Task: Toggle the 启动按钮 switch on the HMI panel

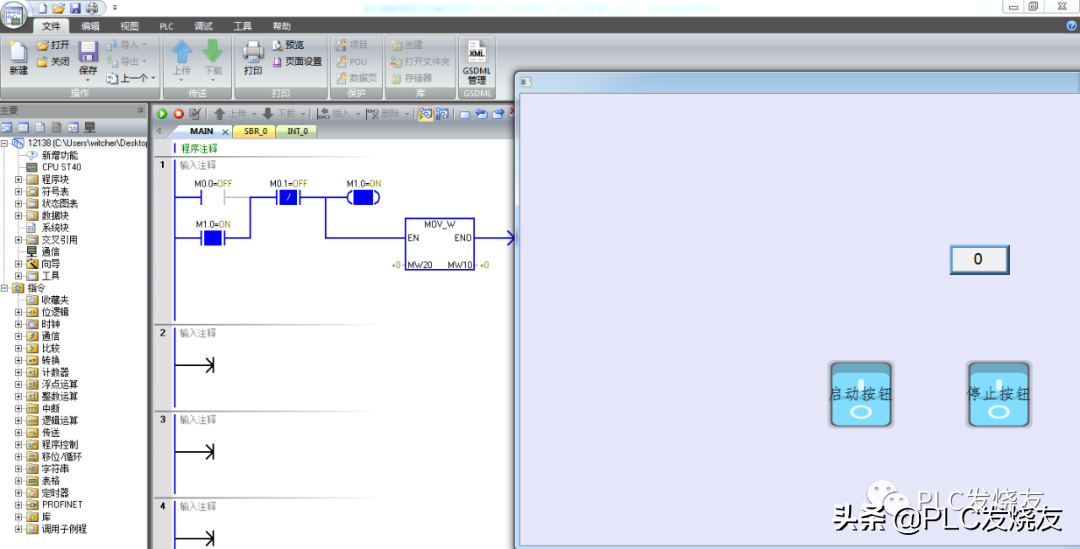Action: click(x=860, y=394)
